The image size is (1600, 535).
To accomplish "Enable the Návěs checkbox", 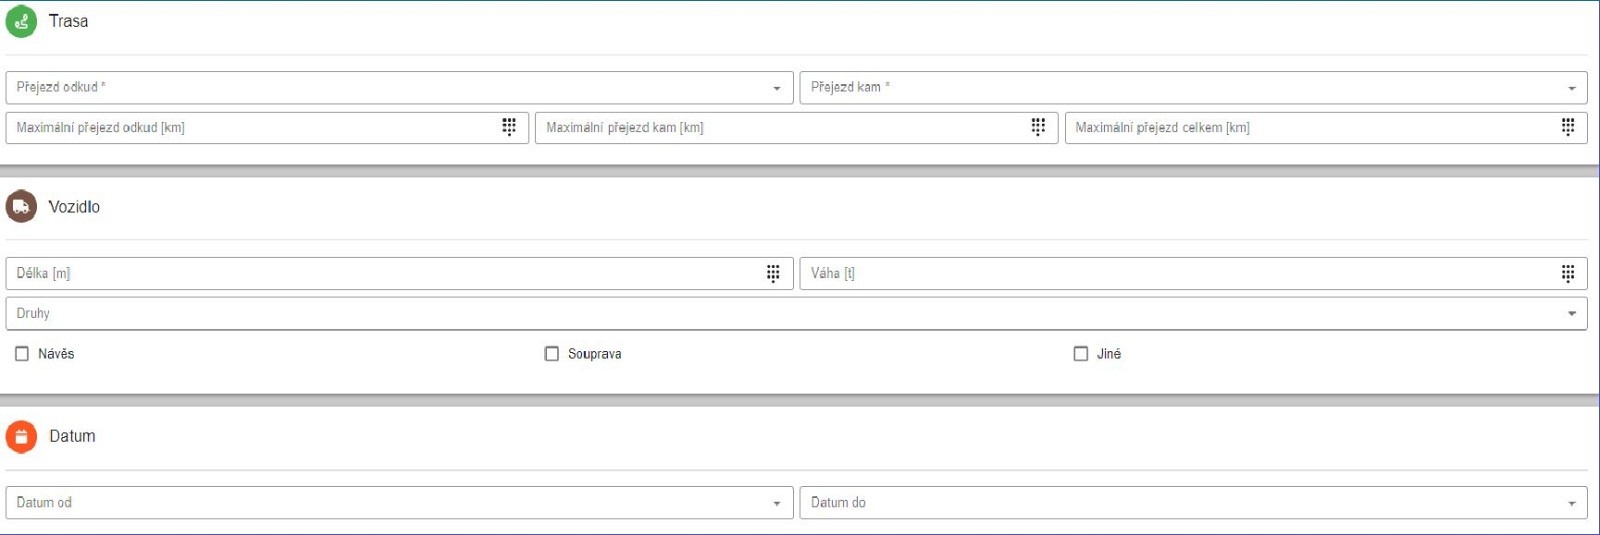I will coord(22,354).
